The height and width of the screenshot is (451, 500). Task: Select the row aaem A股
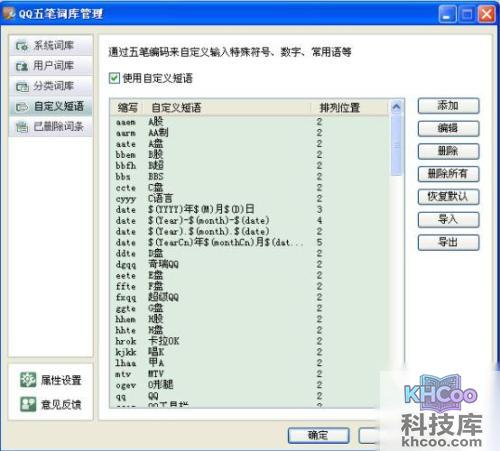coord(250,122)
